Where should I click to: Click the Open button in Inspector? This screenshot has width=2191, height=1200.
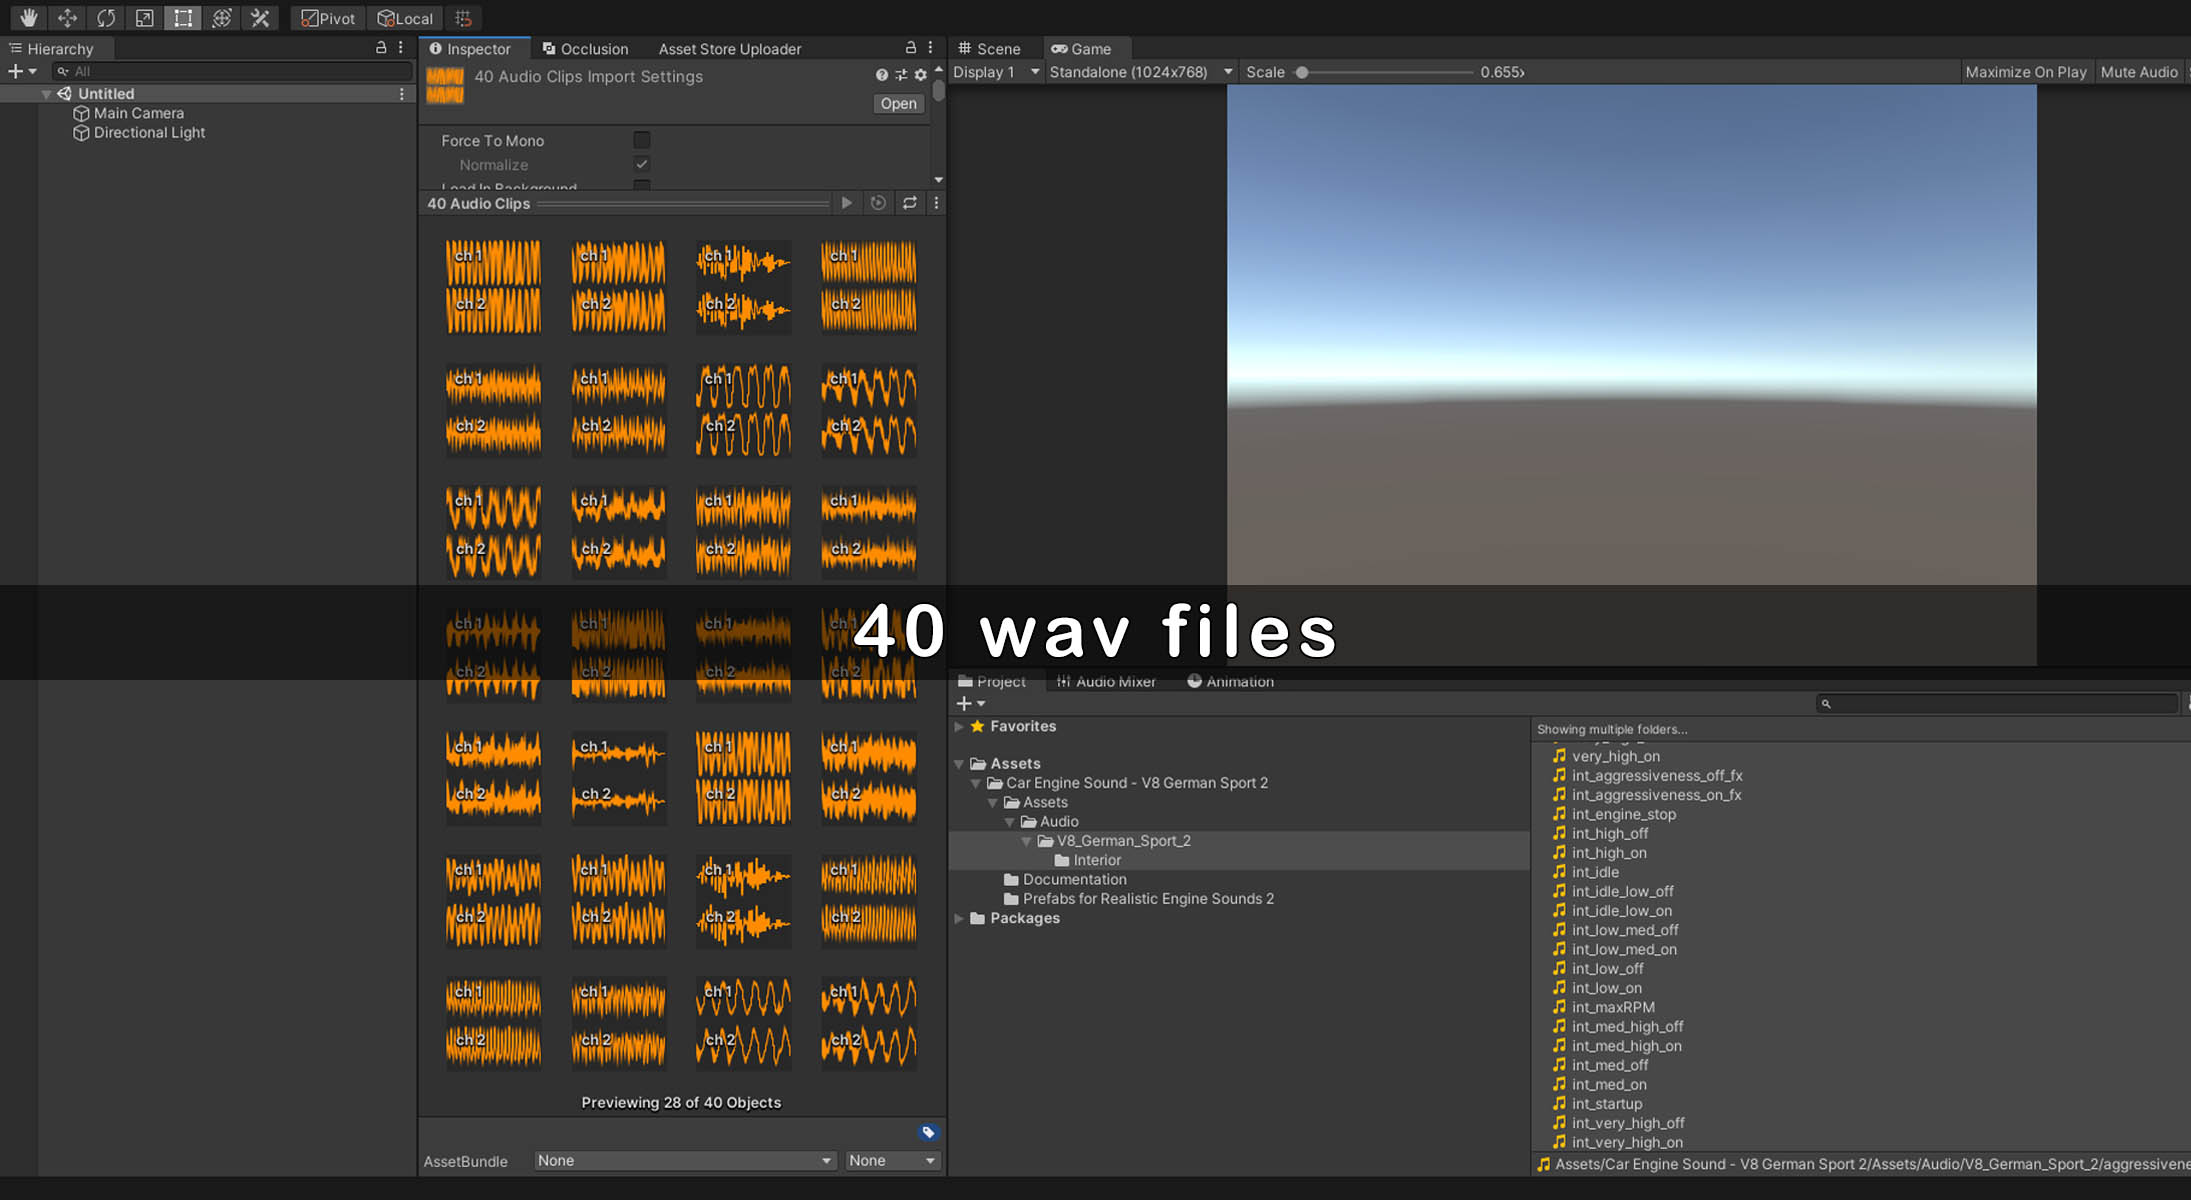(898, 104)
